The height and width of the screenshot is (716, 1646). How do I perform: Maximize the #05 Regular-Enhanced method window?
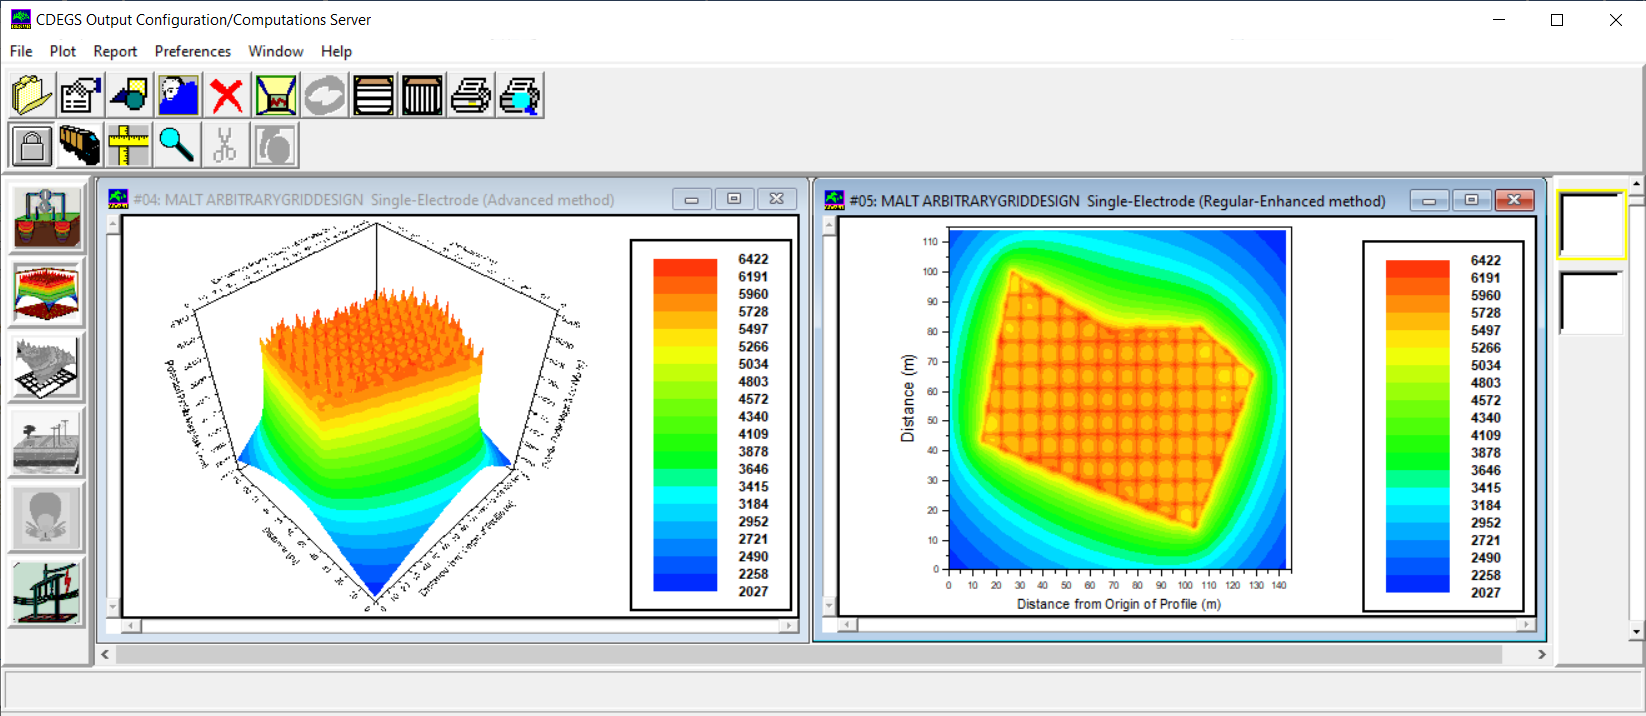(1471, 201)
